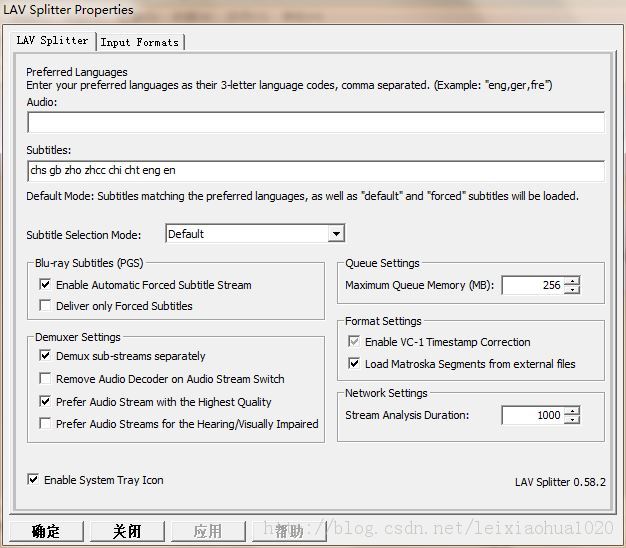
Task: Click the 确定 (OK) button
Action: click(x=46, y=531)
